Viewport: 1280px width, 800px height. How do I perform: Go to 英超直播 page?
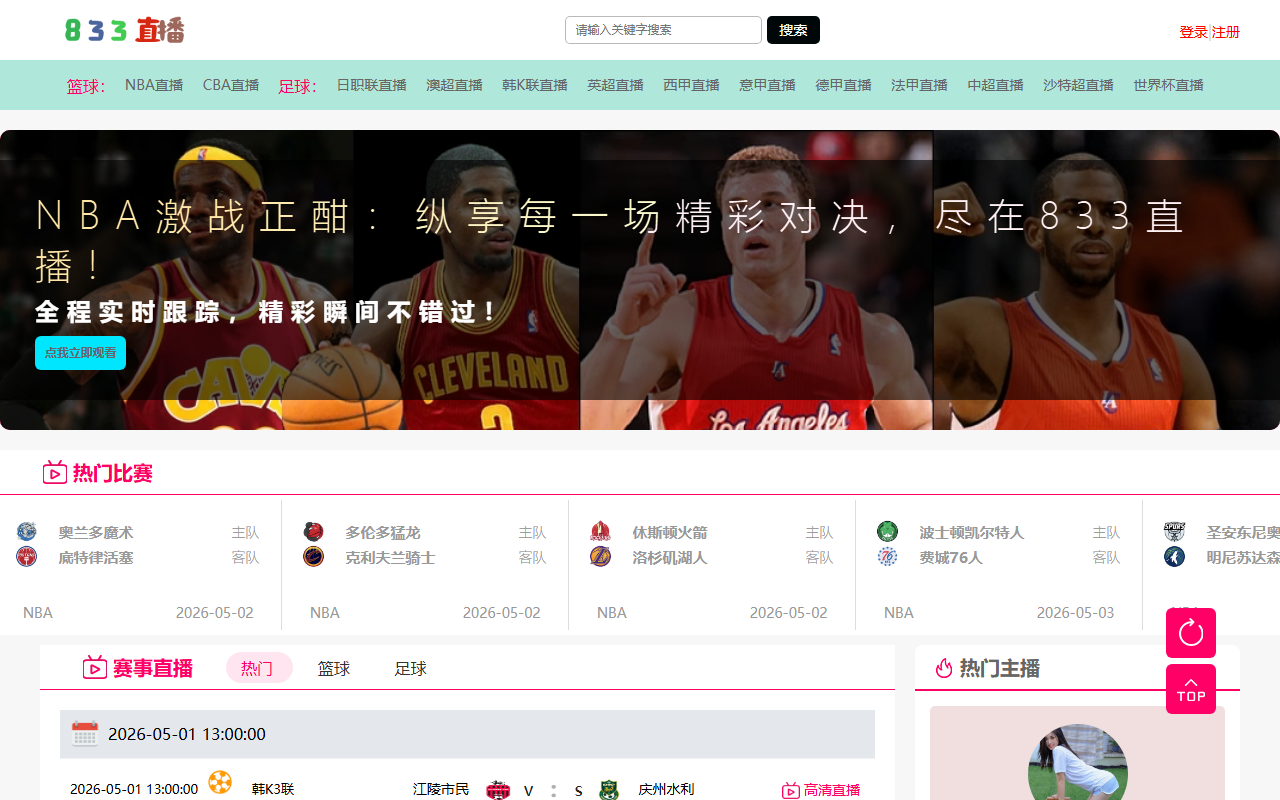tap(615, 85)
